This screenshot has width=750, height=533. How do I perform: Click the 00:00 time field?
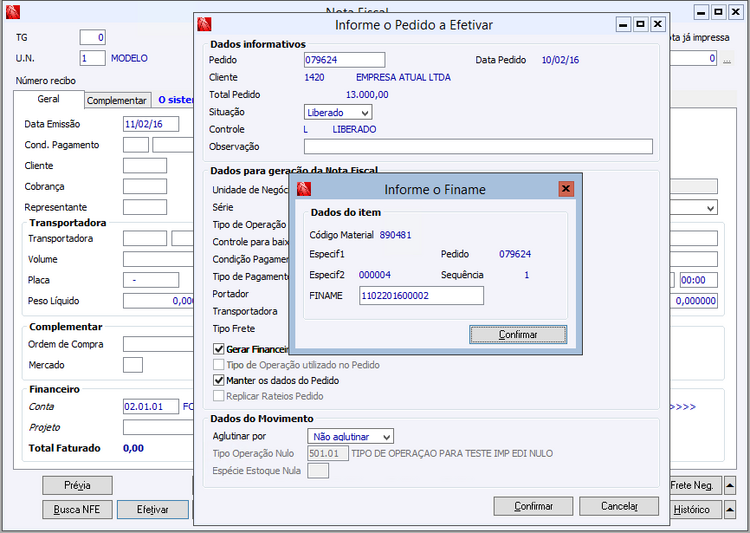(x=699, y=280)
